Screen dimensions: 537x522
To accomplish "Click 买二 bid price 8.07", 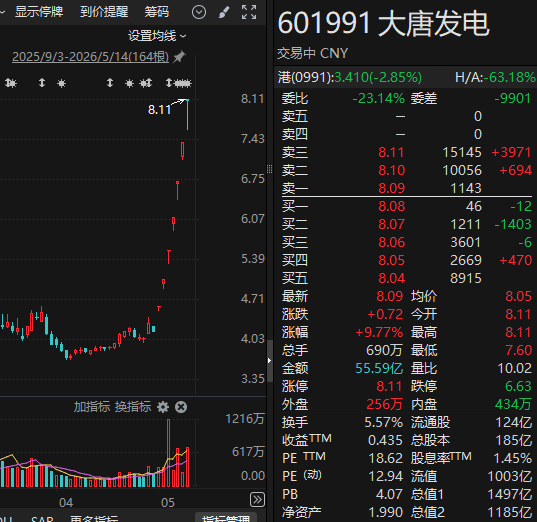I will (x=391, y=224).
